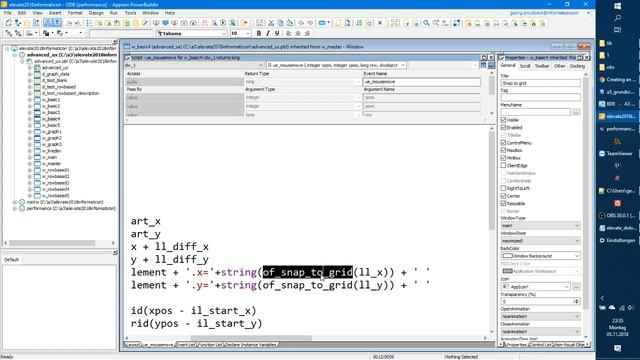The height and width of the screenshot is (360, 640).
Task: Open the WindowType dropdown
Action: click(x=577, y=225)
